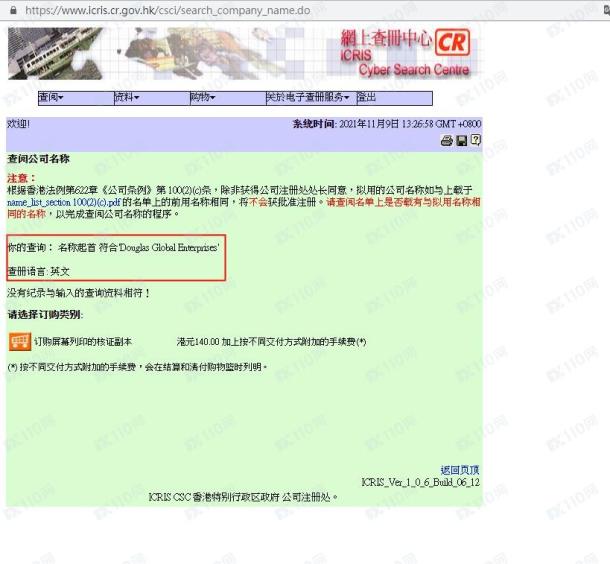Image resolution: width=610 pixels, height=564 pixels.
Task: Click the 返回页顶 back to top link
Action: (460, 470)
